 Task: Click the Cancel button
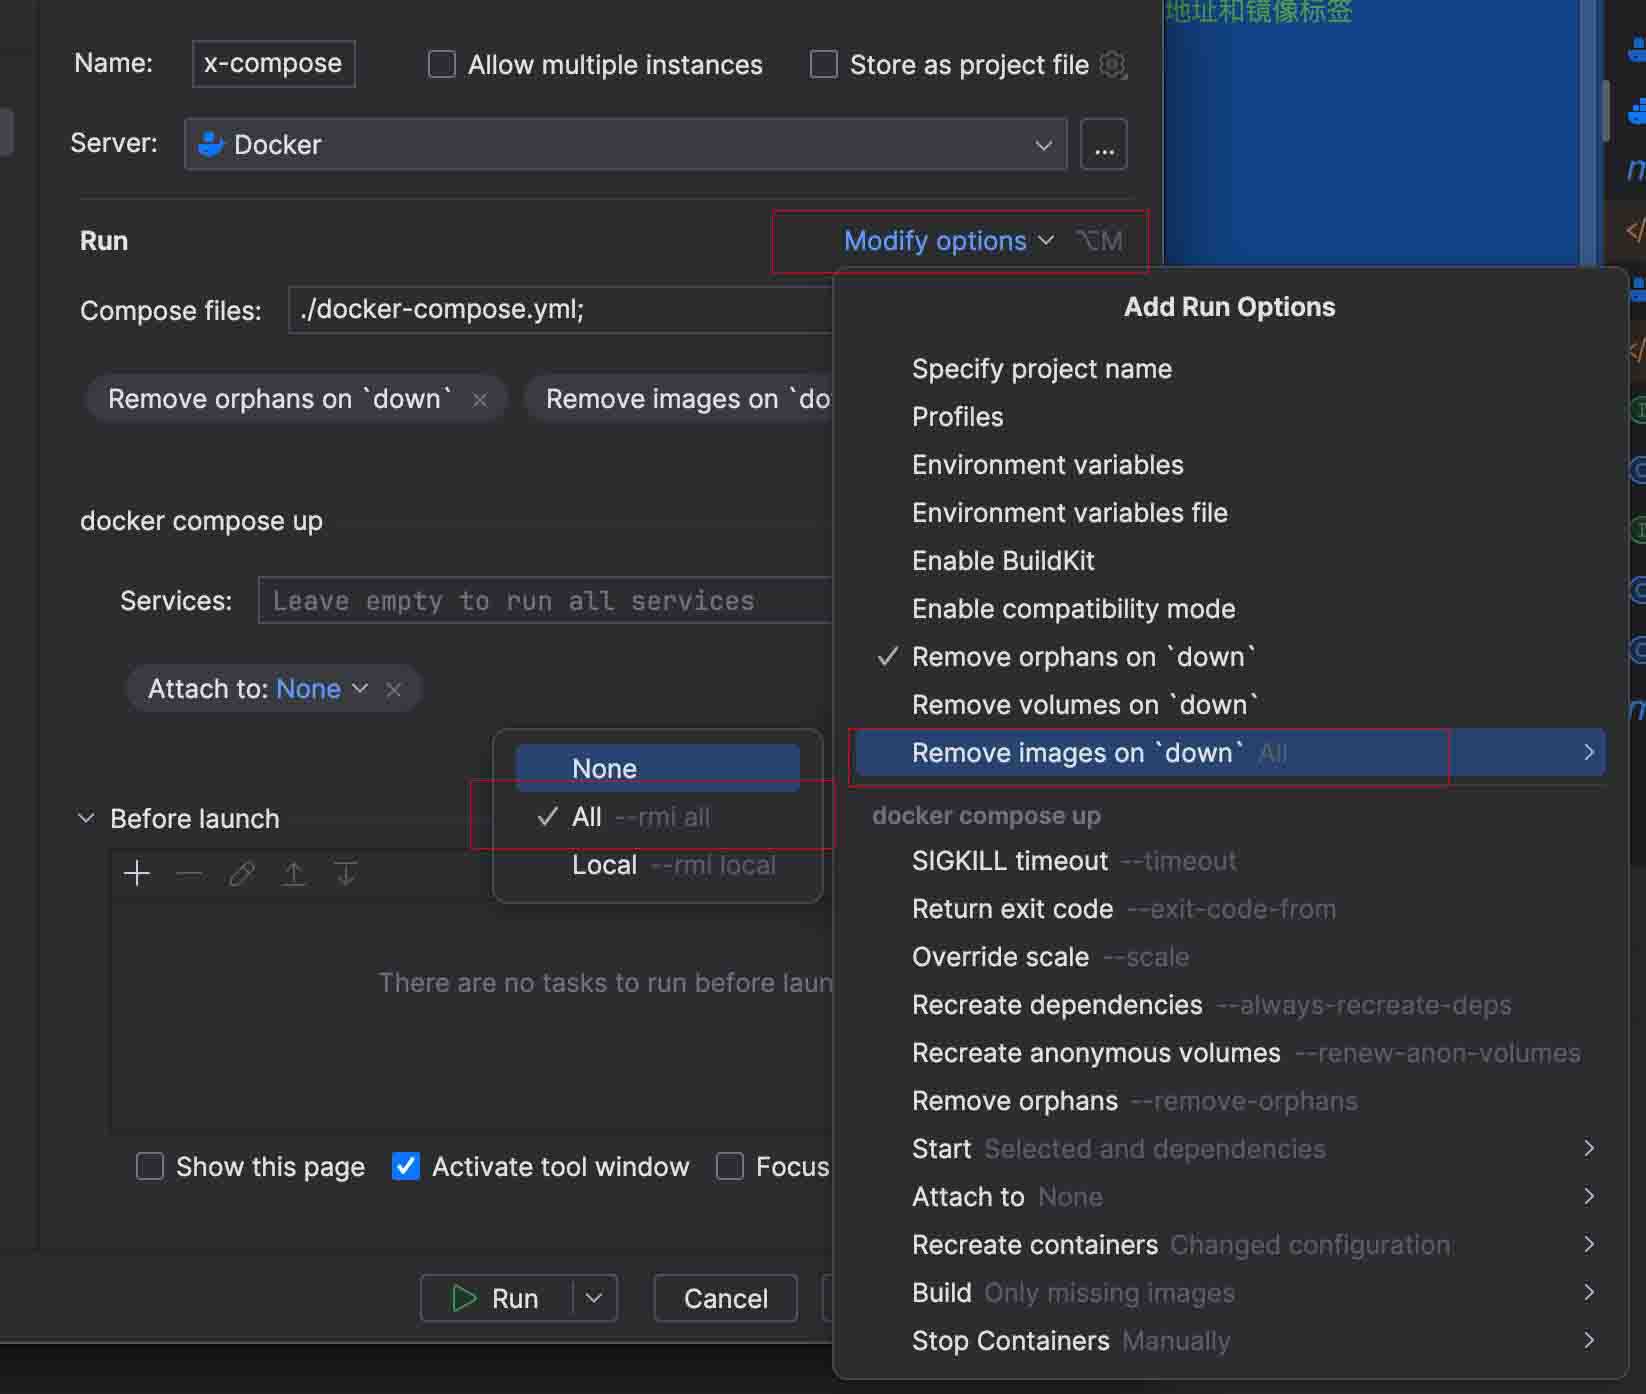point(726,1298)
